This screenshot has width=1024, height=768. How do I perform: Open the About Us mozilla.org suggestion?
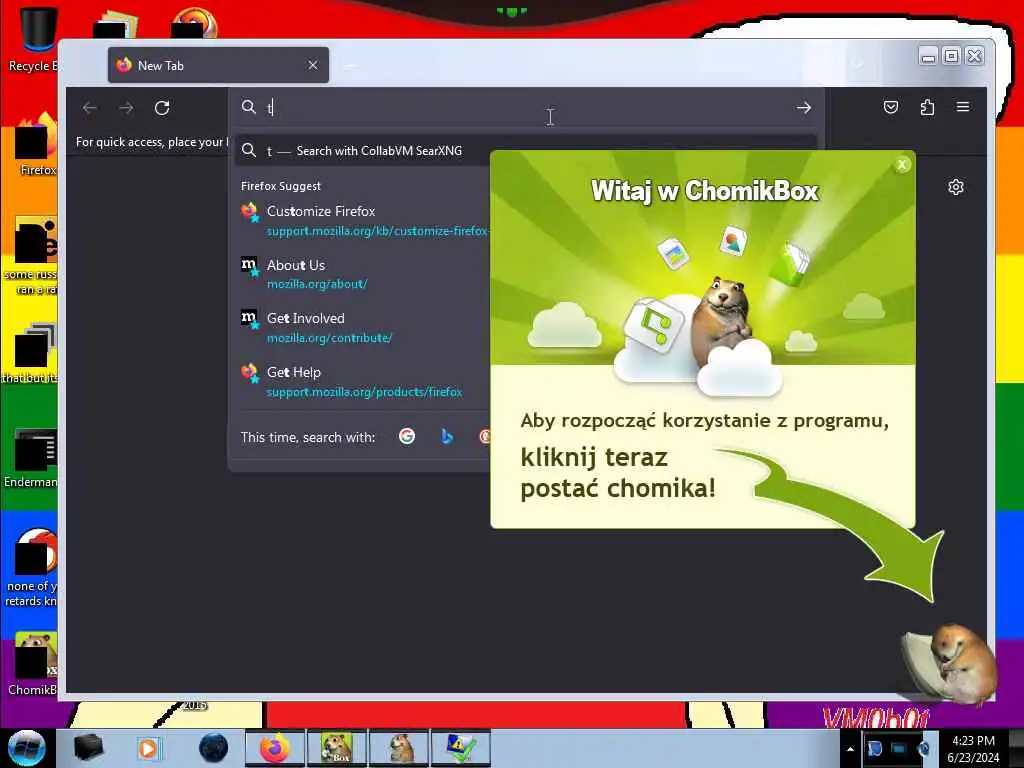(x=362, y=274)
